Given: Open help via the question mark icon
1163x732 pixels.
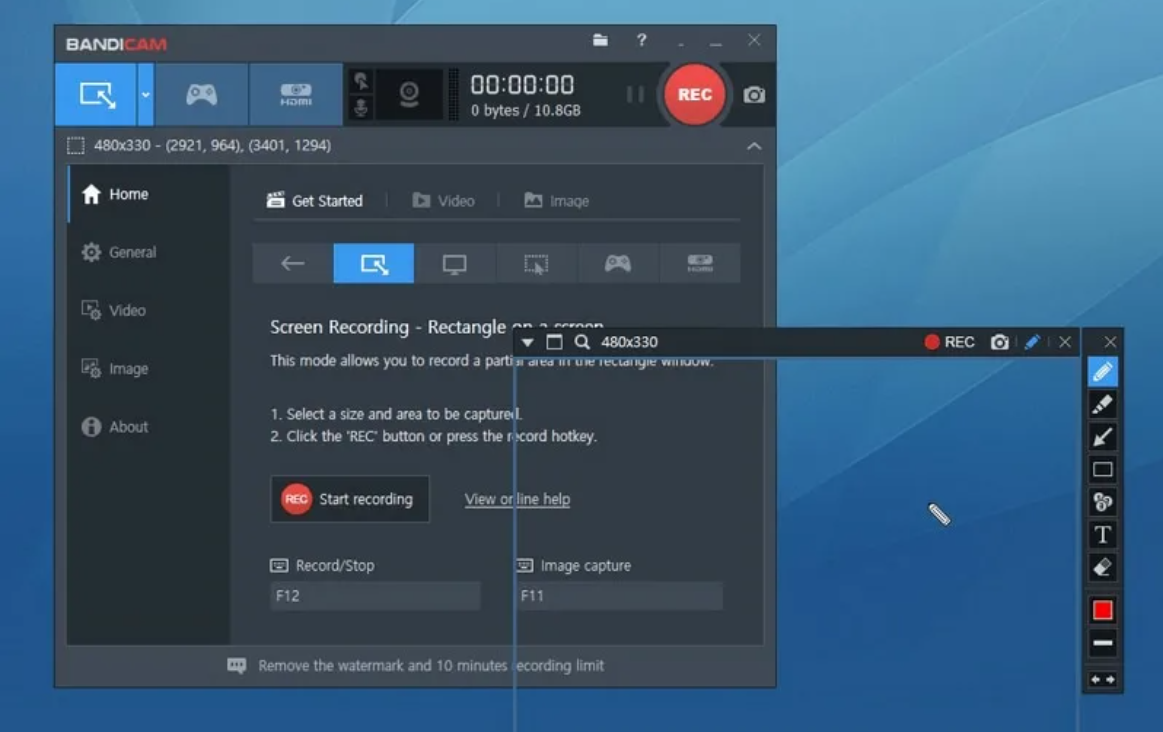Looking at the screenshot, I should pos(642,40).
